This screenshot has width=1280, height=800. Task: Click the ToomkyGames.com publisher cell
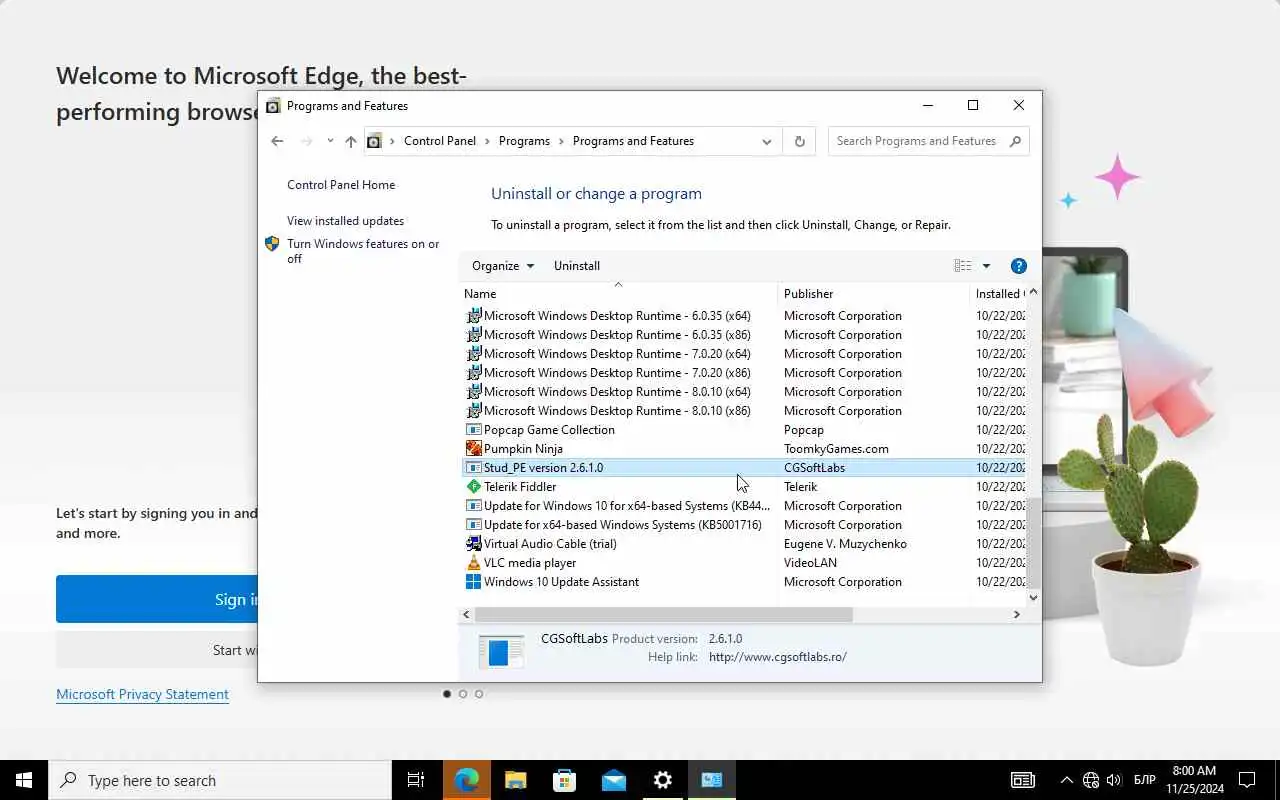[836, 449]
